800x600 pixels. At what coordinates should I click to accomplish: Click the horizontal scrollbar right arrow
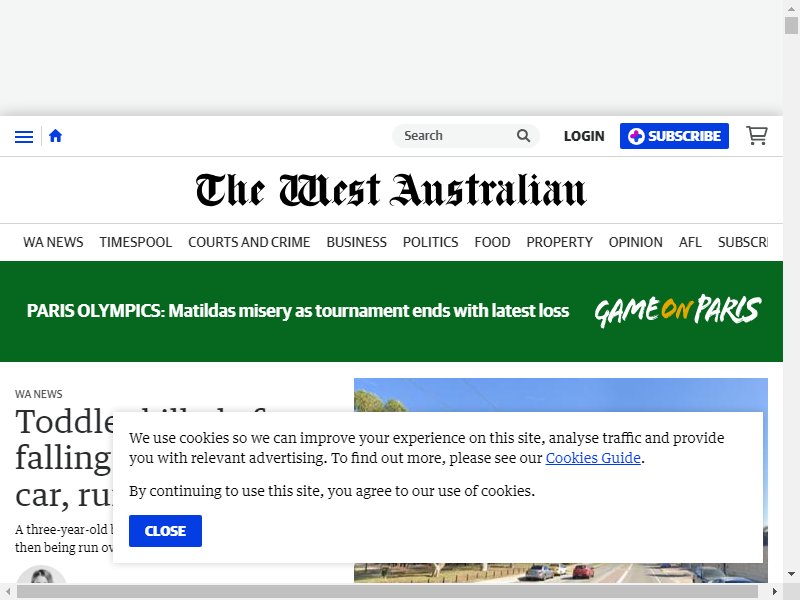pos(774,592)
